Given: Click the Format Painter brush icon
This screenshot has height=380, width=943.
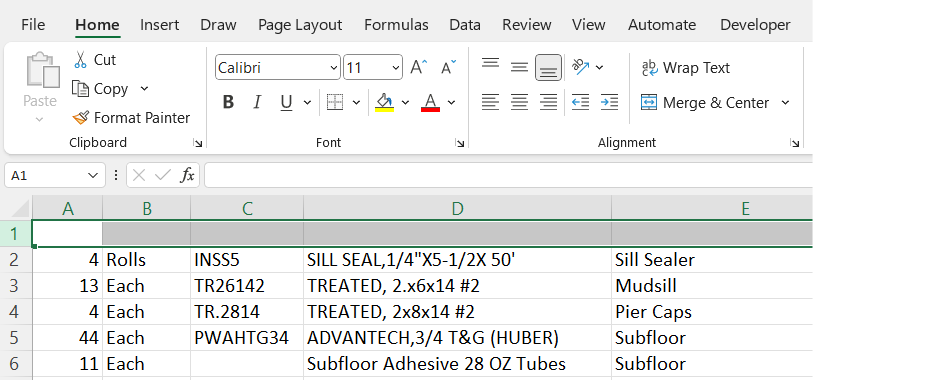Looking at the screenshot, I should click(x=80, y=118).
